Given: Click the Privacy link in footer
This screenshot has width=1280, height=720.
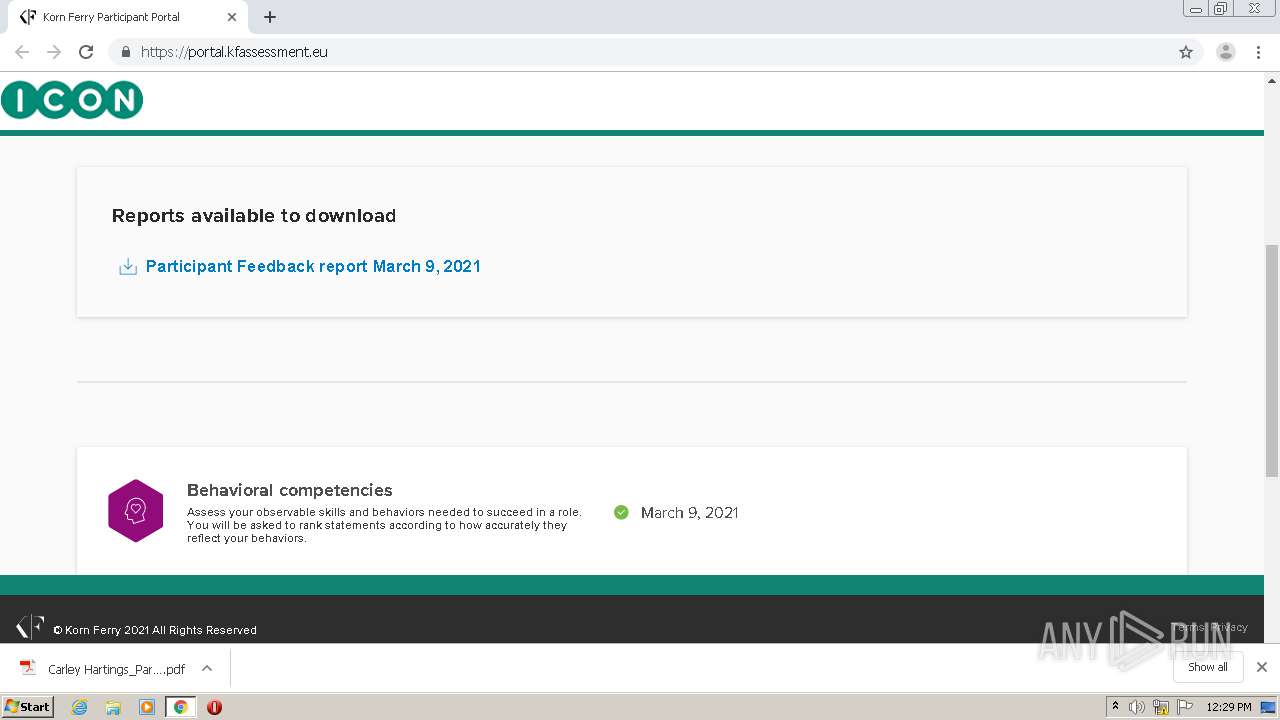Looking at the screenshot, I should (x=1229, y=627).
